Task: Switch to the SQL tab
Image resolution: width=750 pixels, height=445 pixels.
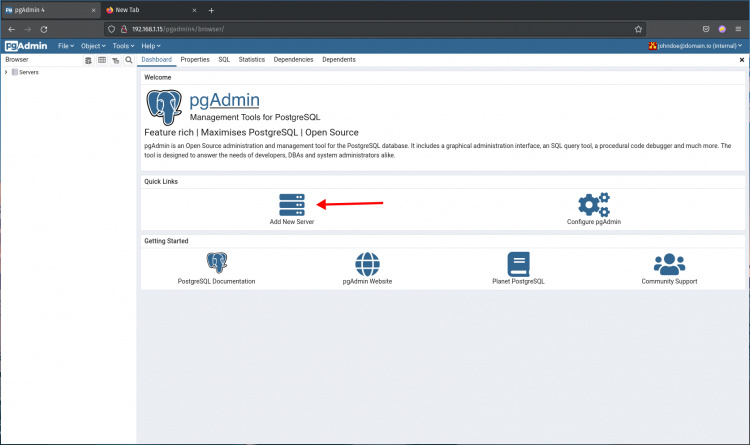Action: point(224,60)
